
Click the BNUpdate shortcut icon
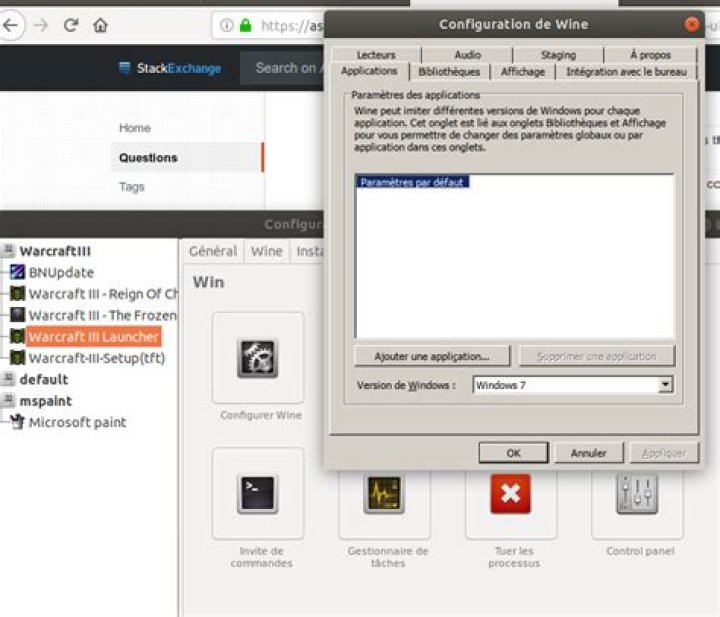pos(17,272)
